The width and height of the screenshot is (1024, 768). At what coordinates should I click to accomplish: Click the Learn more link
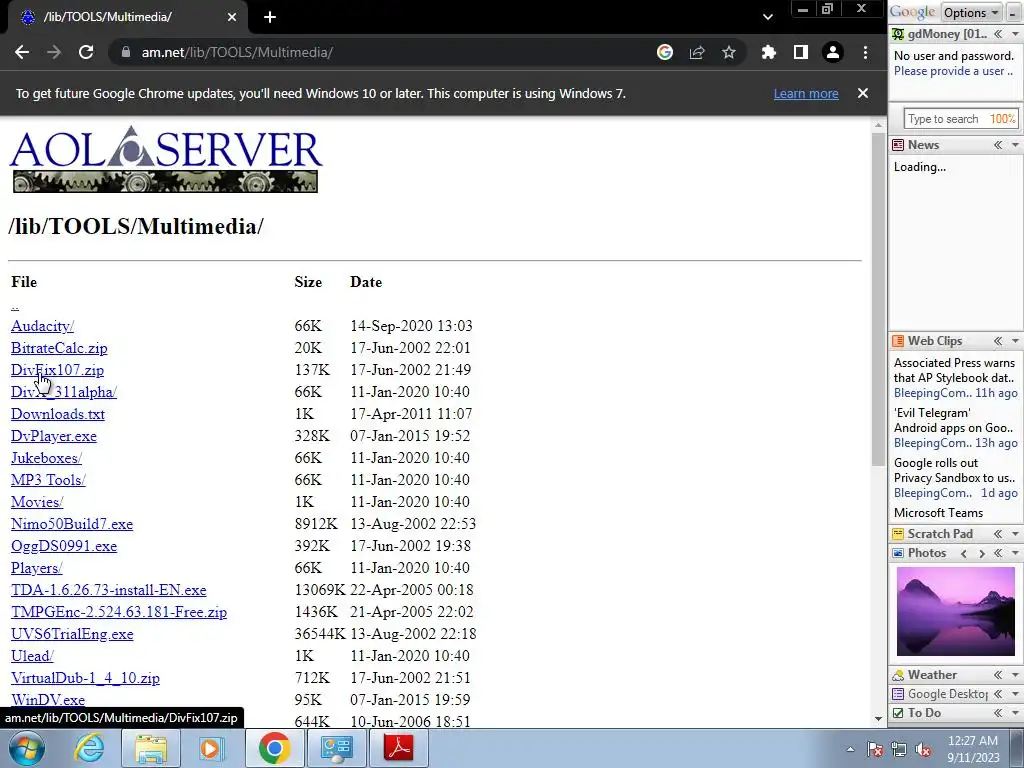[806, 93]
